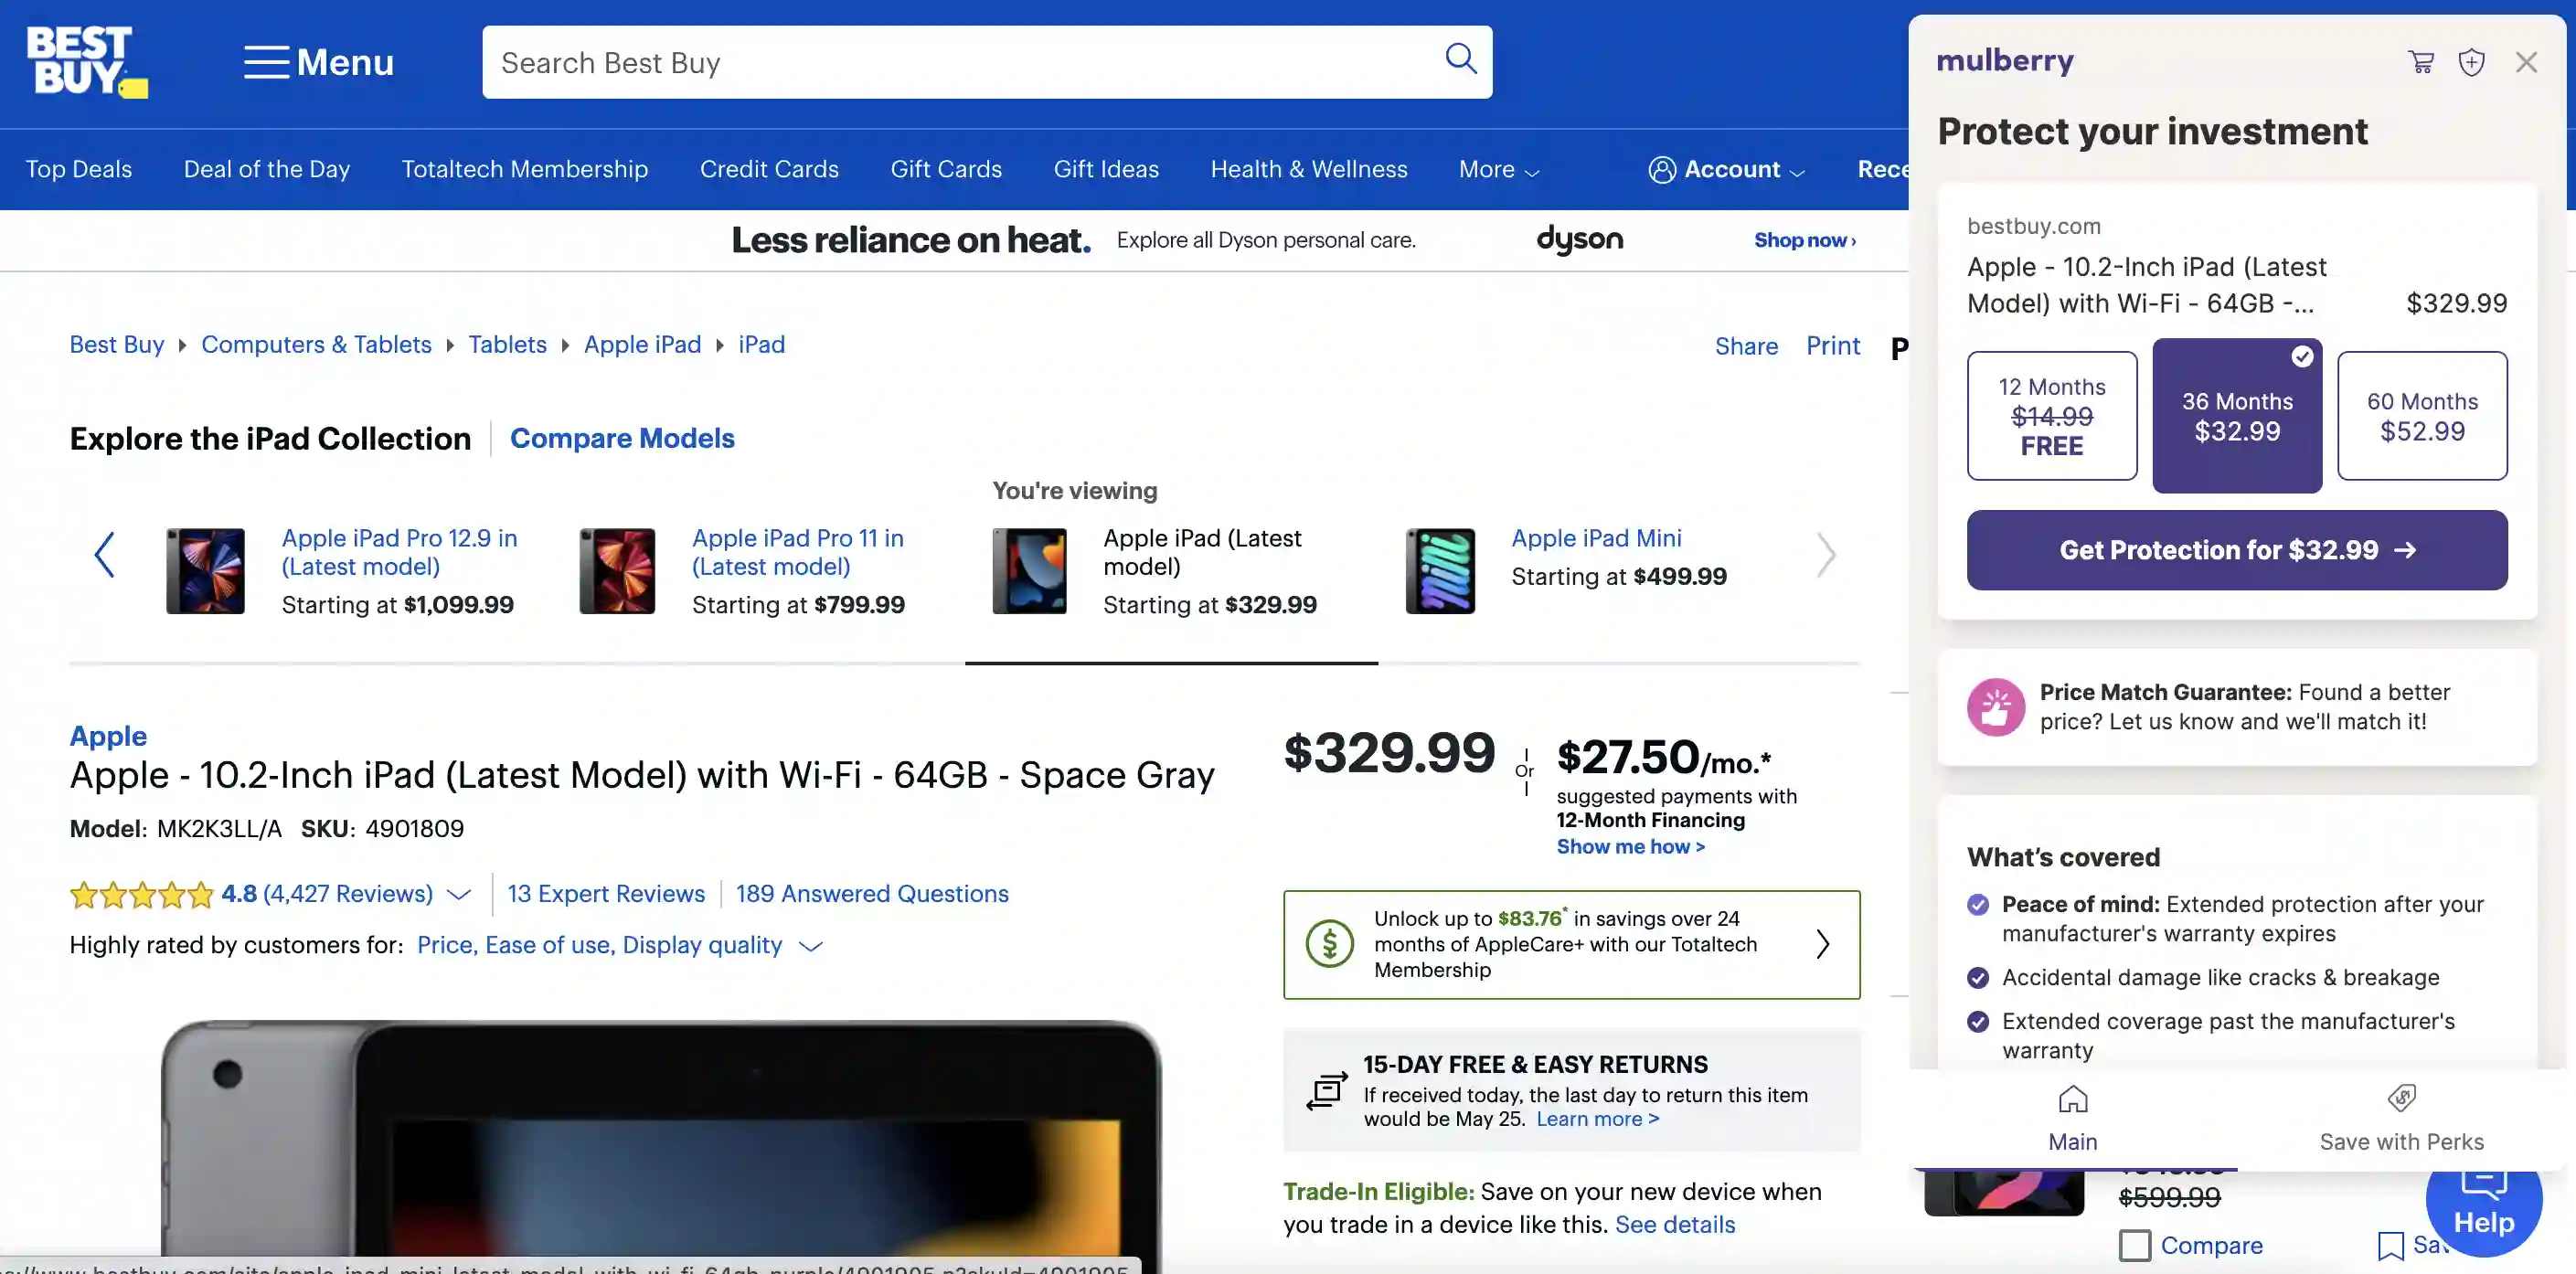This screenshot has width=2576, height=1274.
Task: Click the Save bookmark icon
Action: 2390,1246
